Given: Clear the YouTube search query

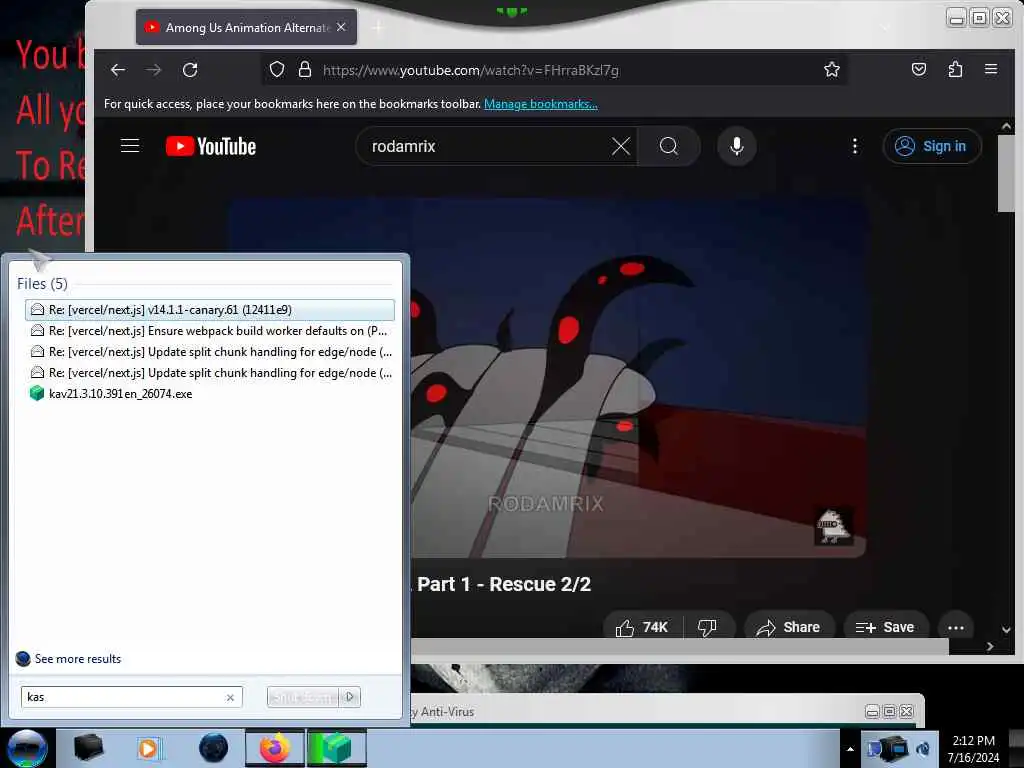Looking at the screenshot, I should coord(621,146).
